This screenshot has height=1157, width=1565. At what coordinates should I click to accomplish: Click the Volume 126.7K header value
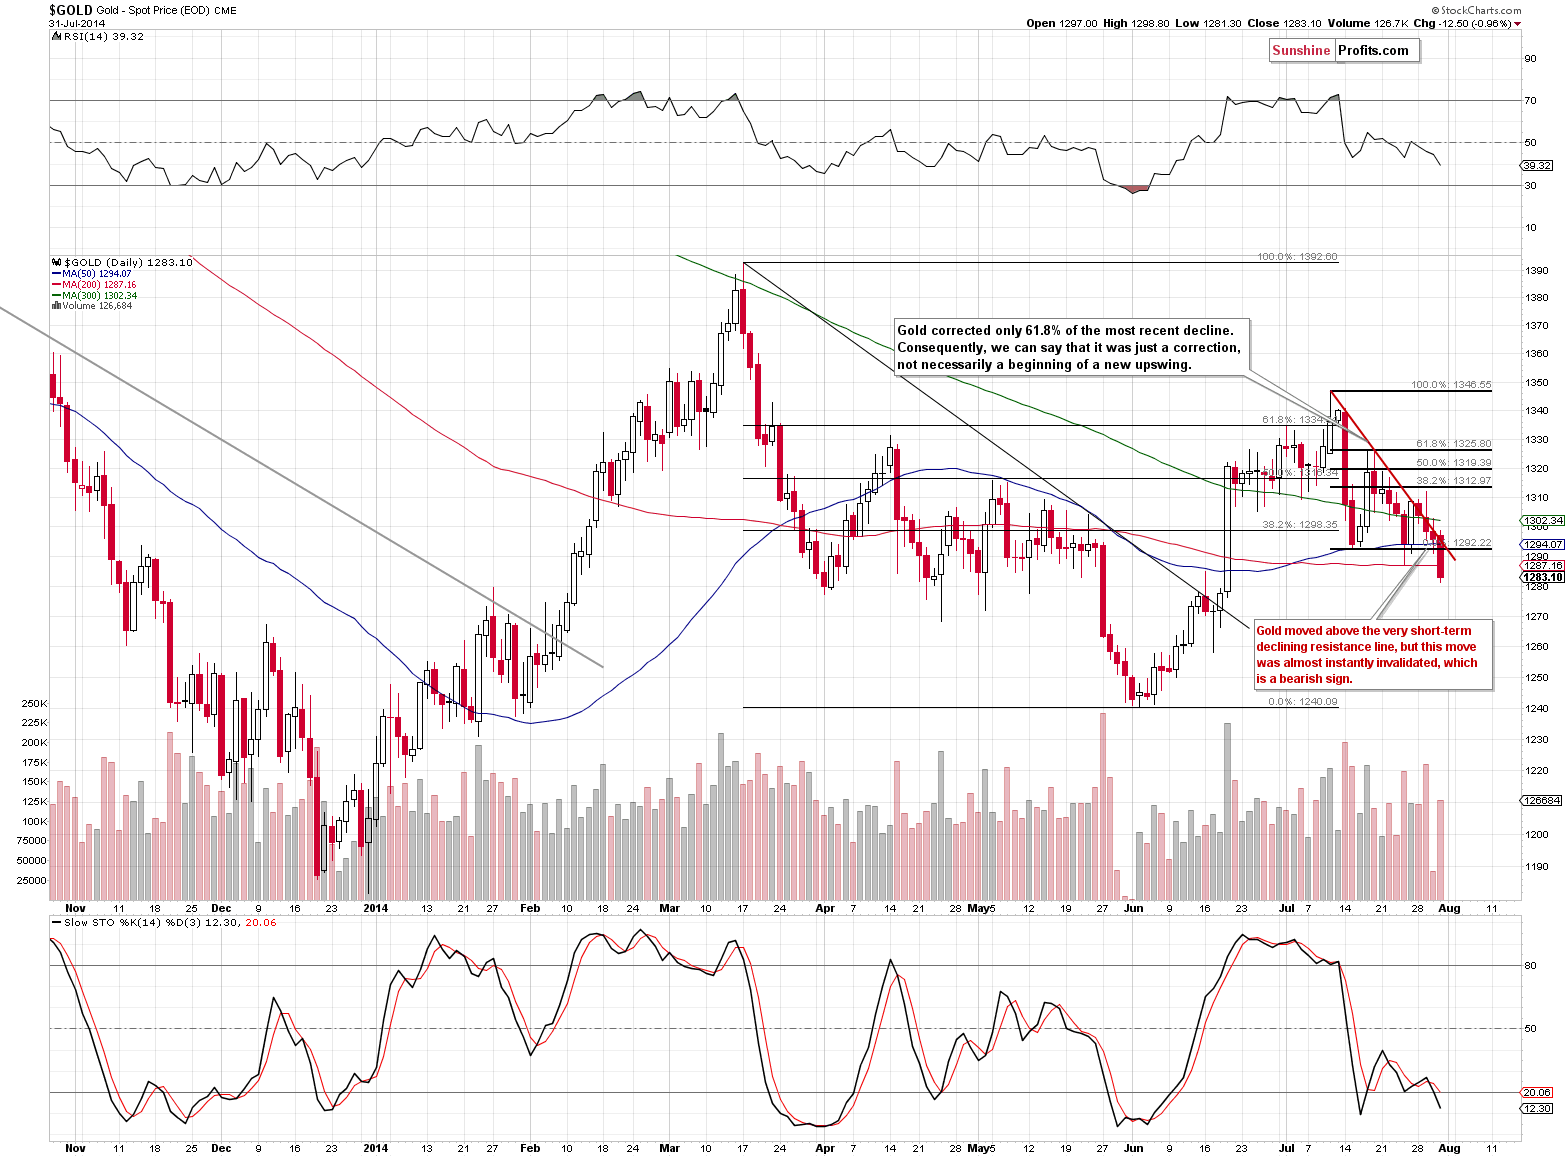1369,23
